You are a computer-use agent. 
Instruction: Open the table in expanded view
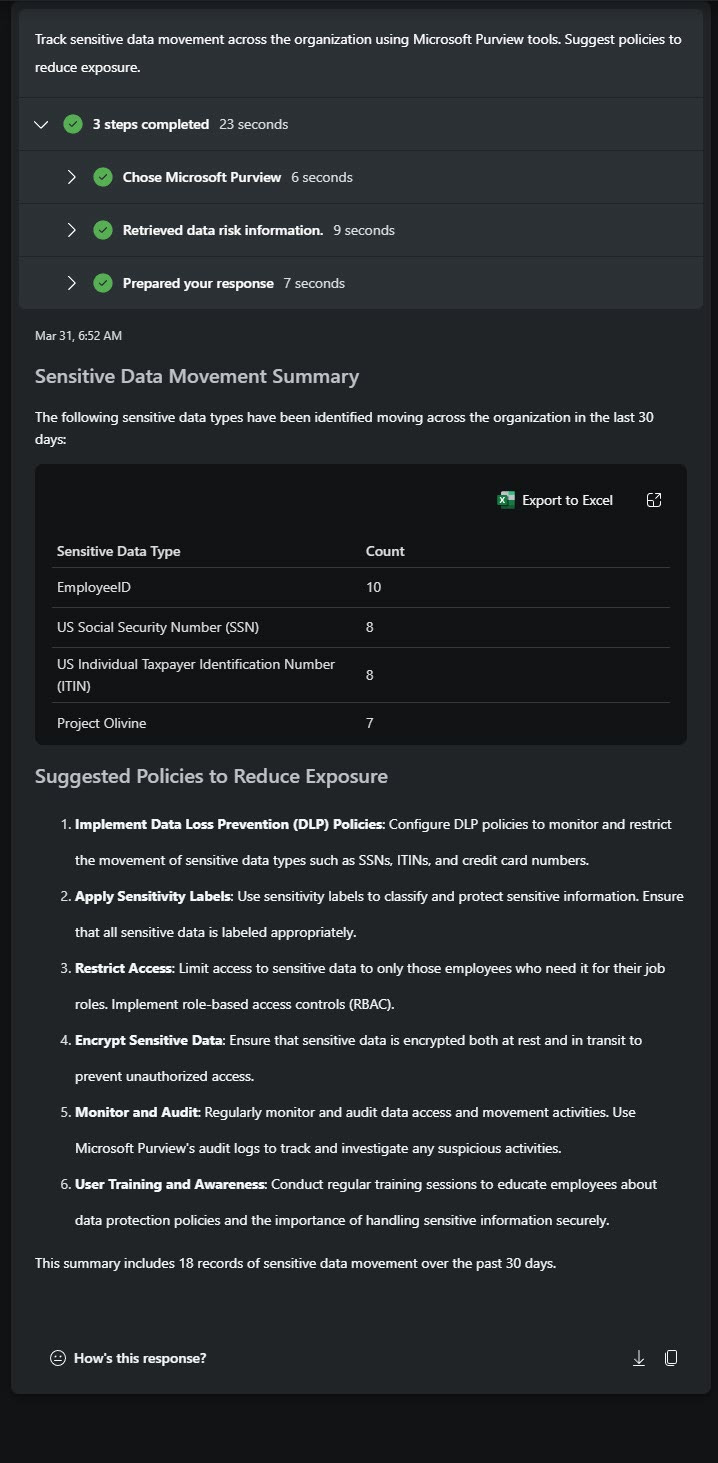(x=654, y=500)
